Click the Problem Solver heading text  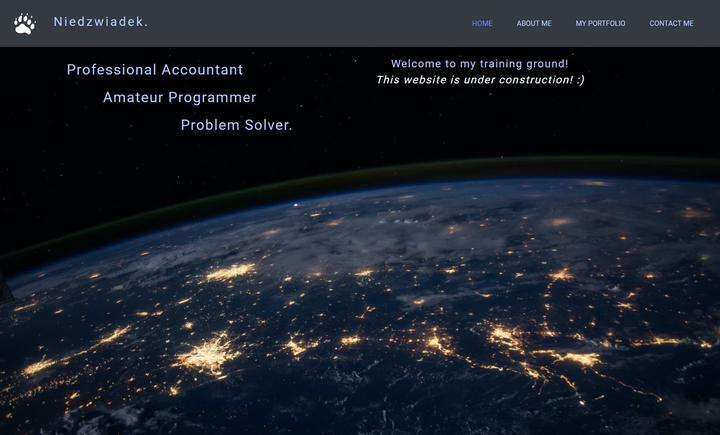point(235,126)
